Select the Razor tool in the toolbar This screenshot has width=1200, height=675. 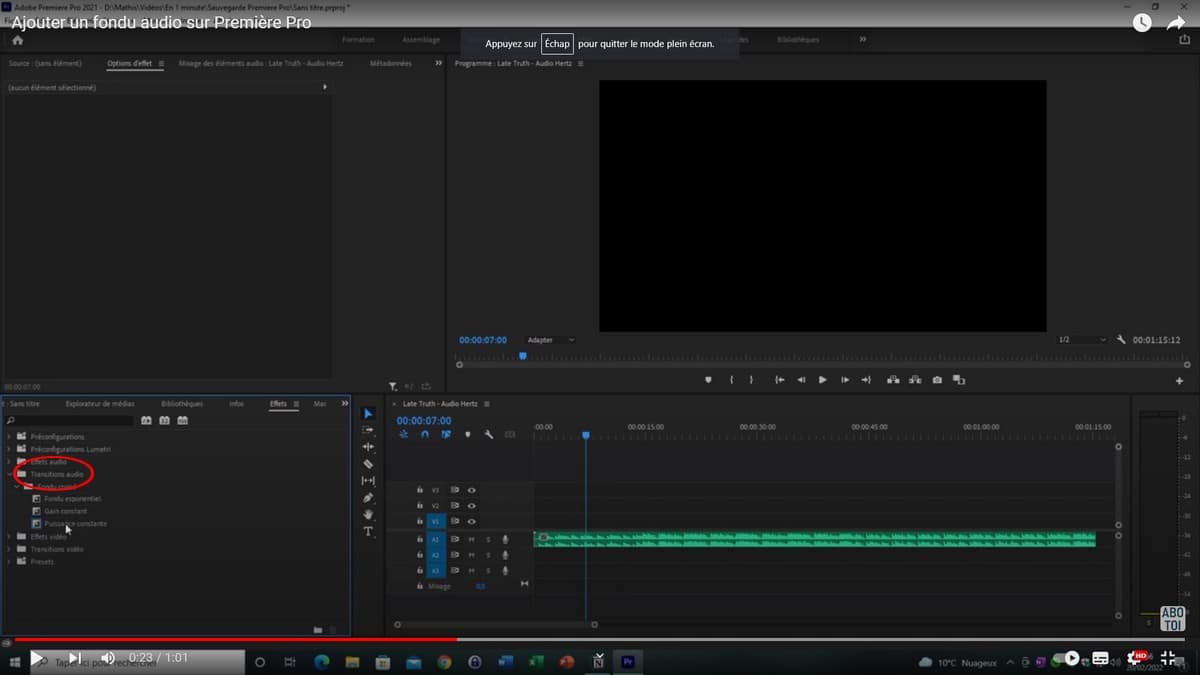[x=368, y=464]
